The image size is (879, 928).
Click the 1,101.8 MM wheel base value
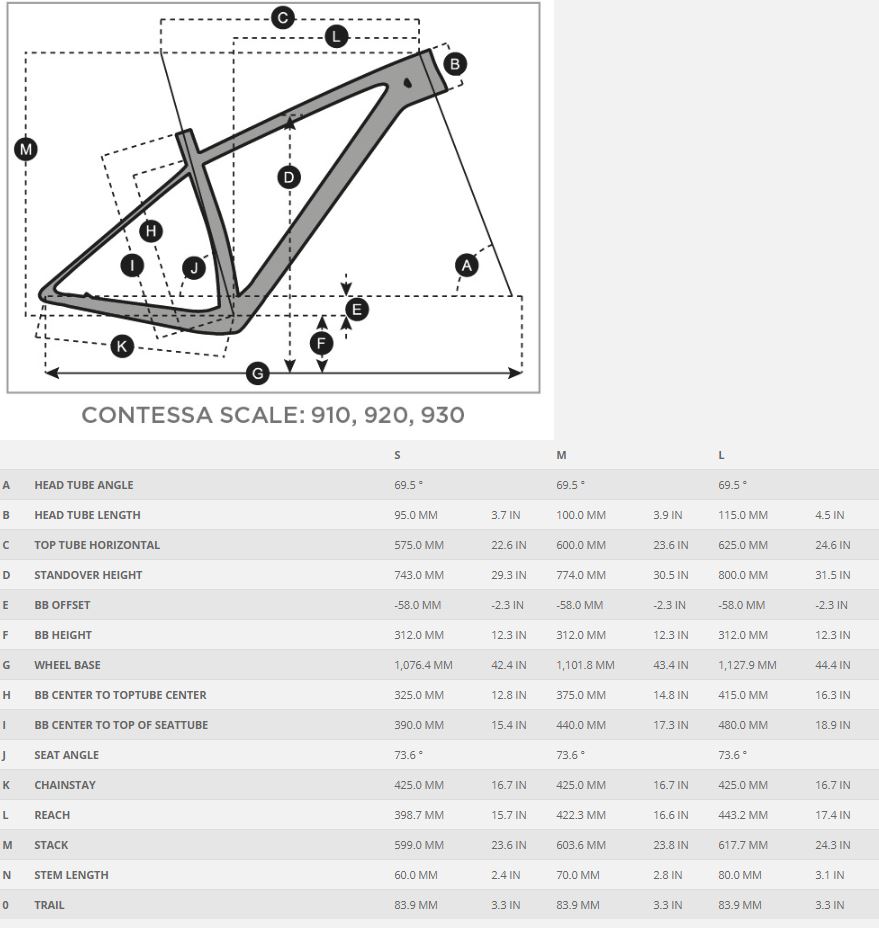coord(585,665)
